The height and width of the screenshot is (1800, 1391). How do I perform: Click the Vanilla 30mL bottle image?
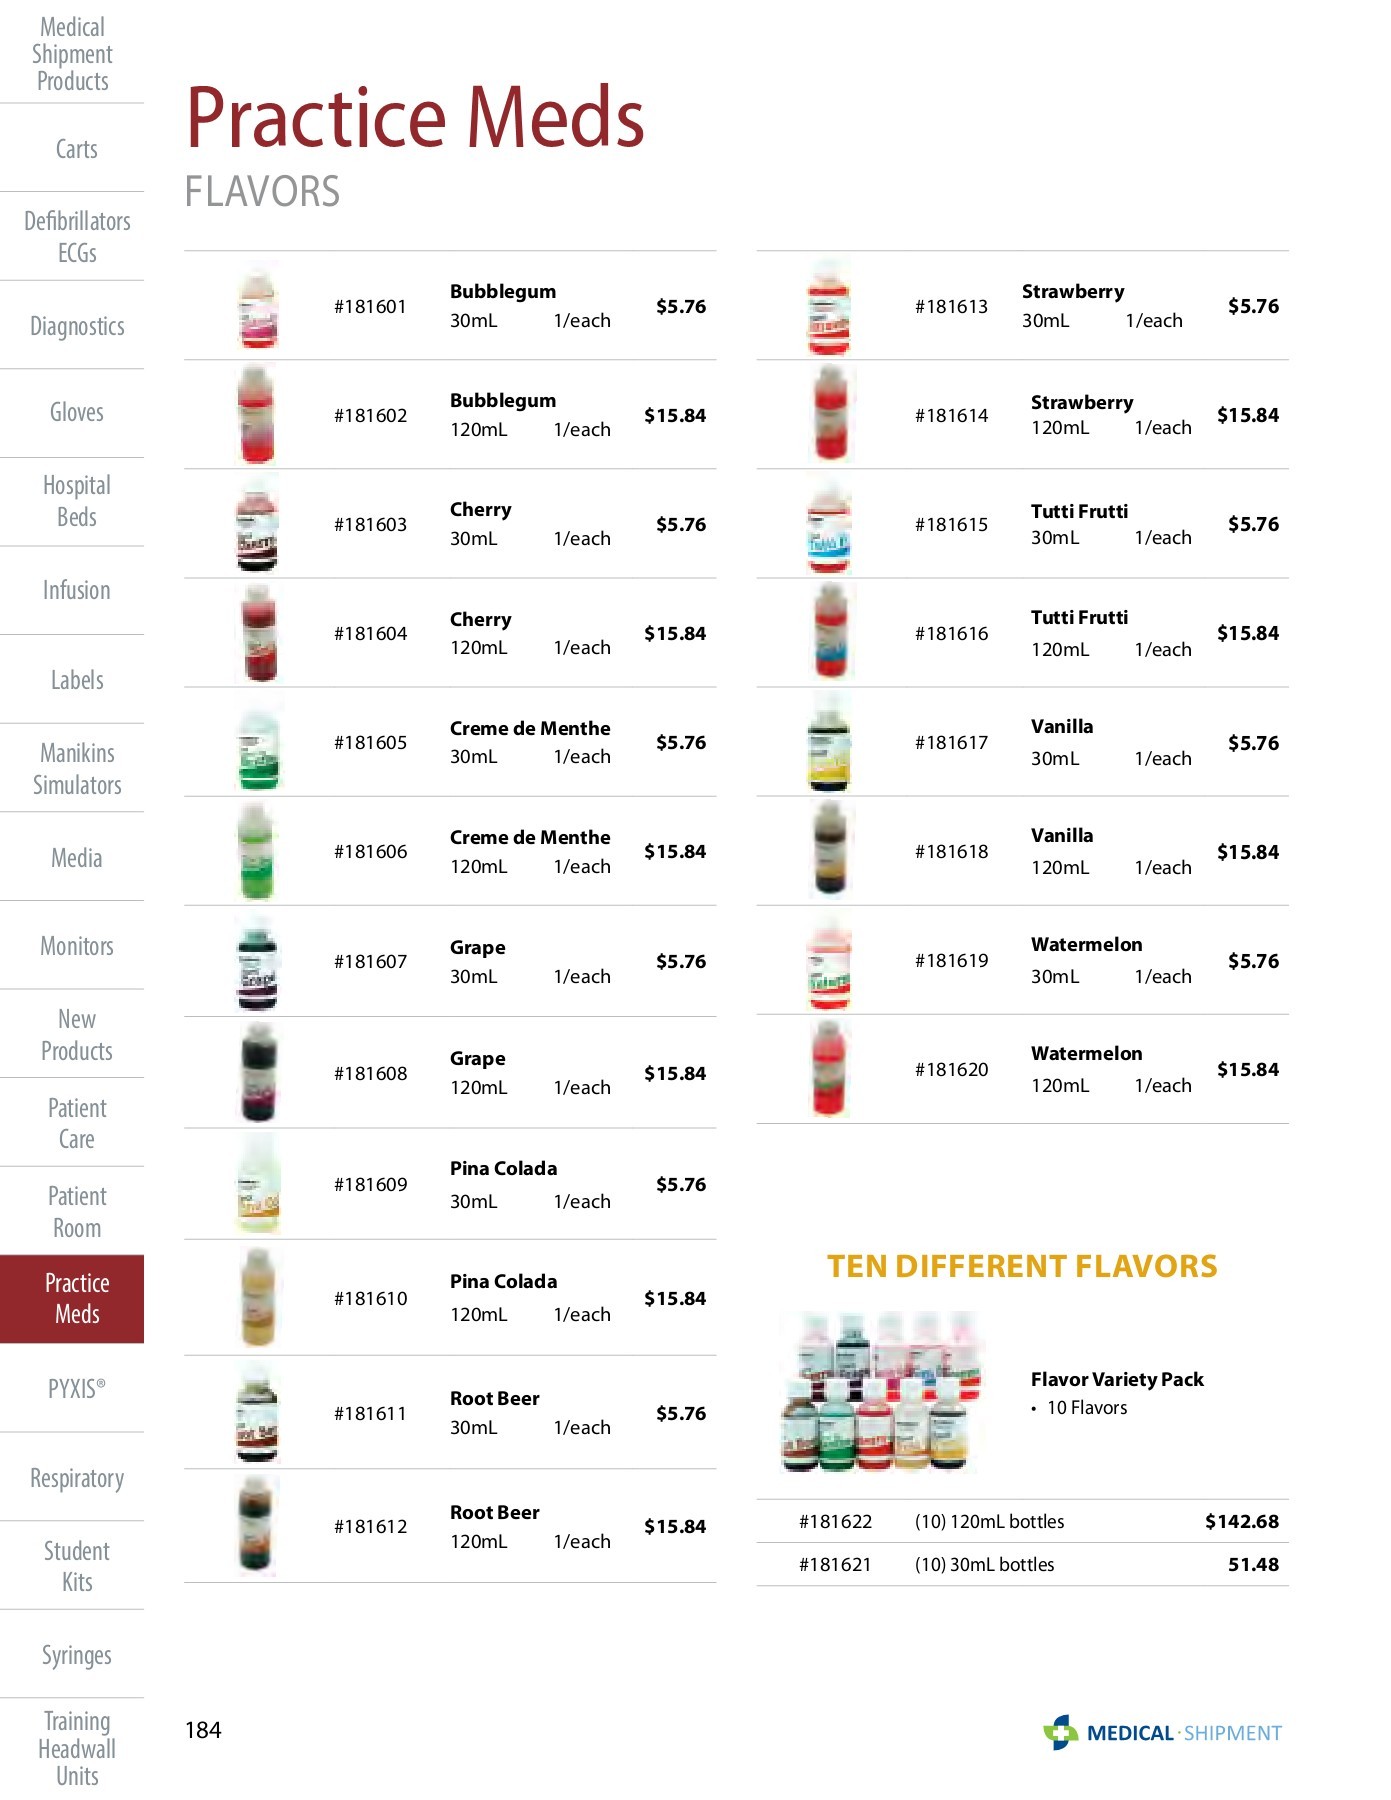tap(829, 743)
